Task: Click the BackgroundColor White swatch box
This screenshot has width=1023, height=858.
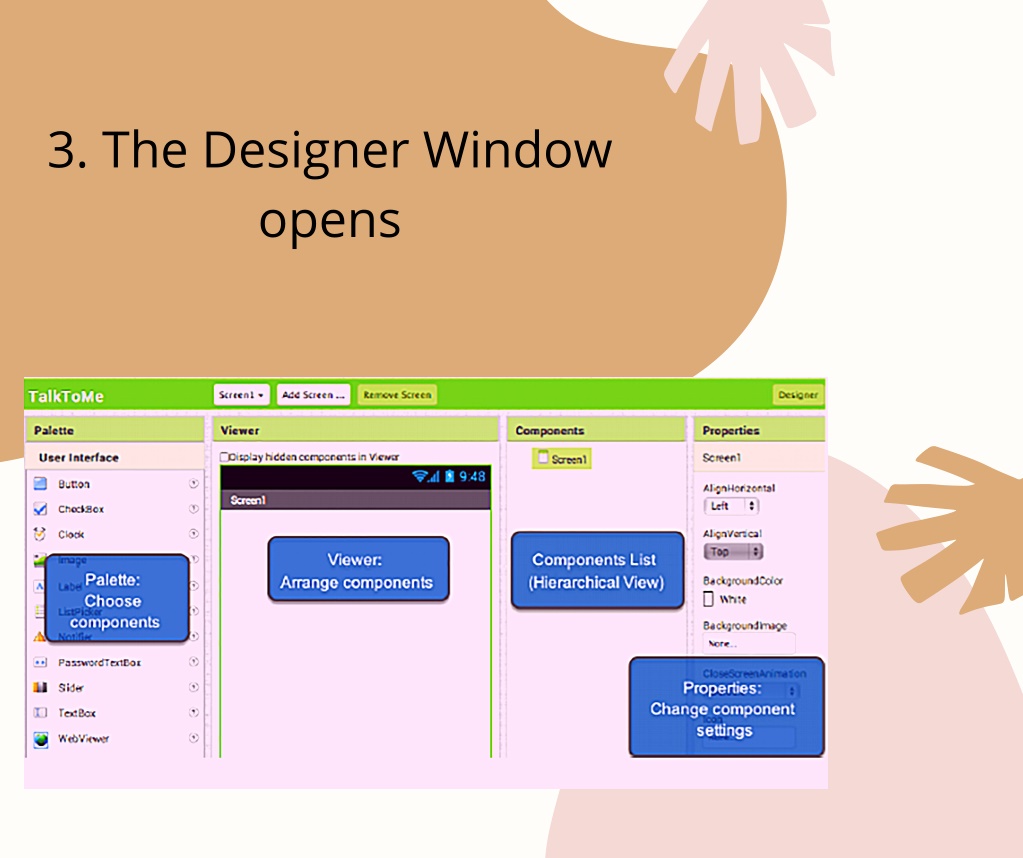Action: 709,599
